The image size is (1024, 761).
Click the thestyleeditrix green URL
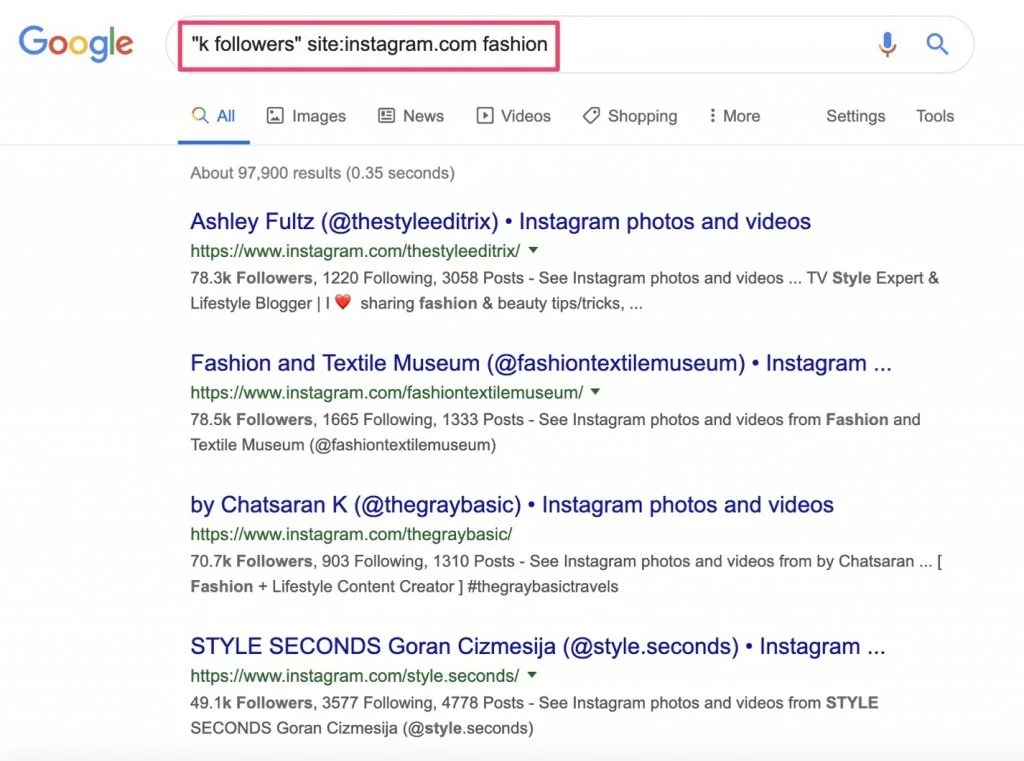[355, 251]
